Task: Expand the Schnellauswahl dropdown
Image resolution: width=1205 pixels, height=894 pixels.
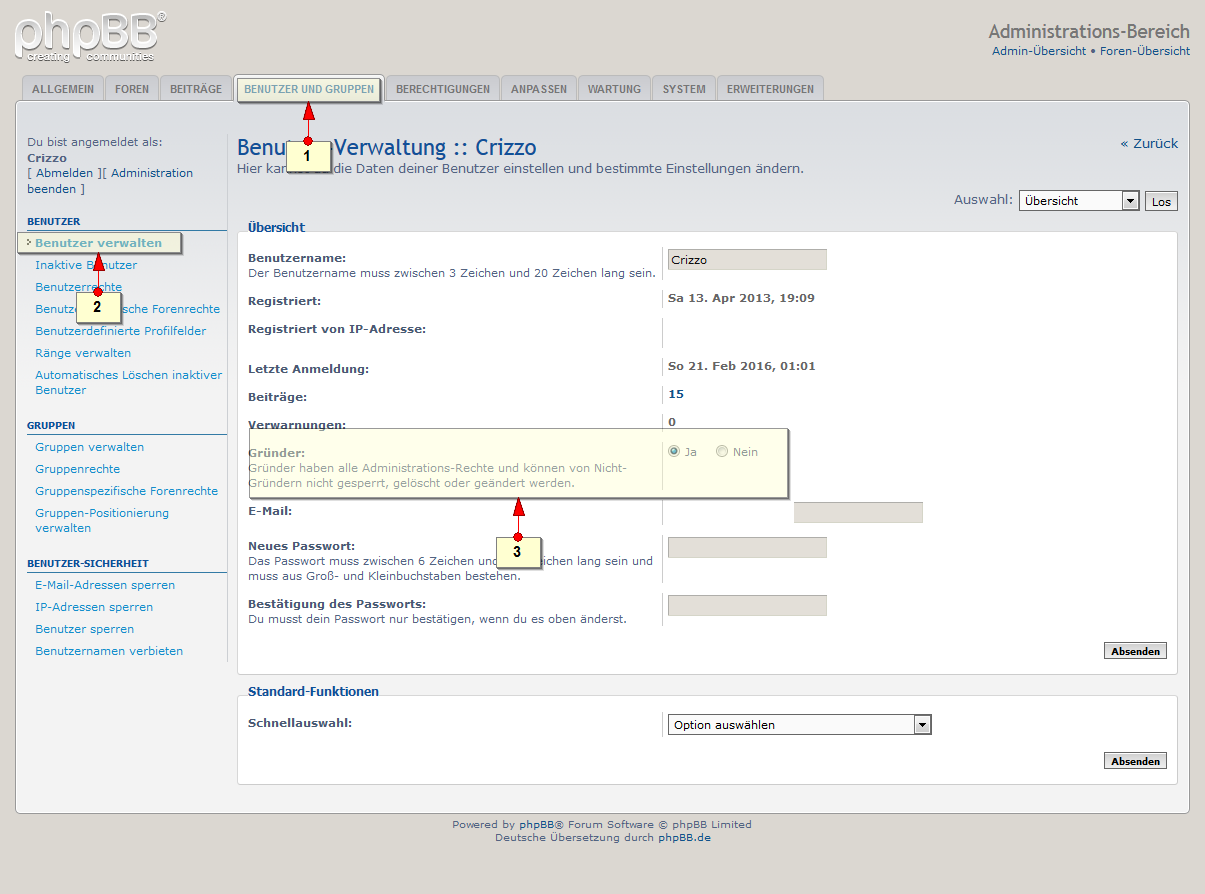Action: click(798, 725)
